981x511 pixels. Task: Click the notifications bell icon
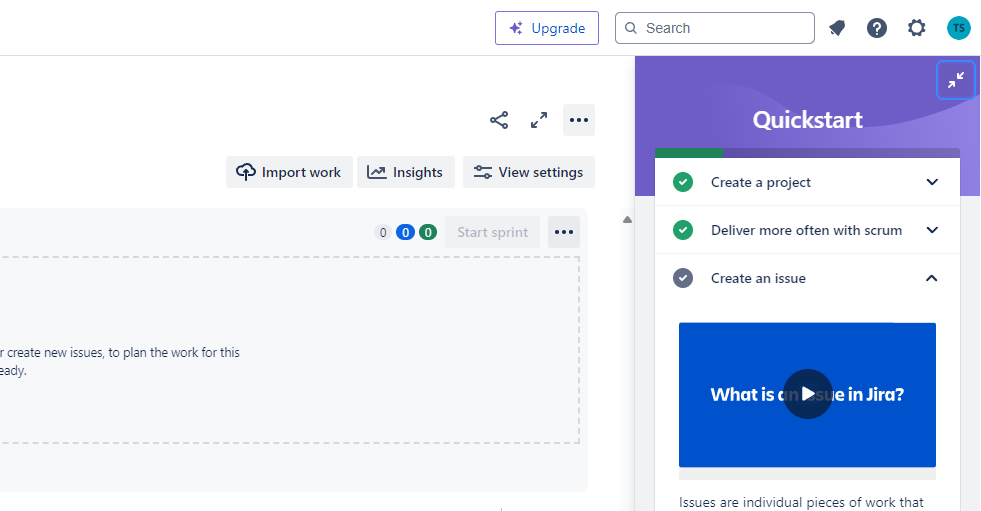(837, 28)
